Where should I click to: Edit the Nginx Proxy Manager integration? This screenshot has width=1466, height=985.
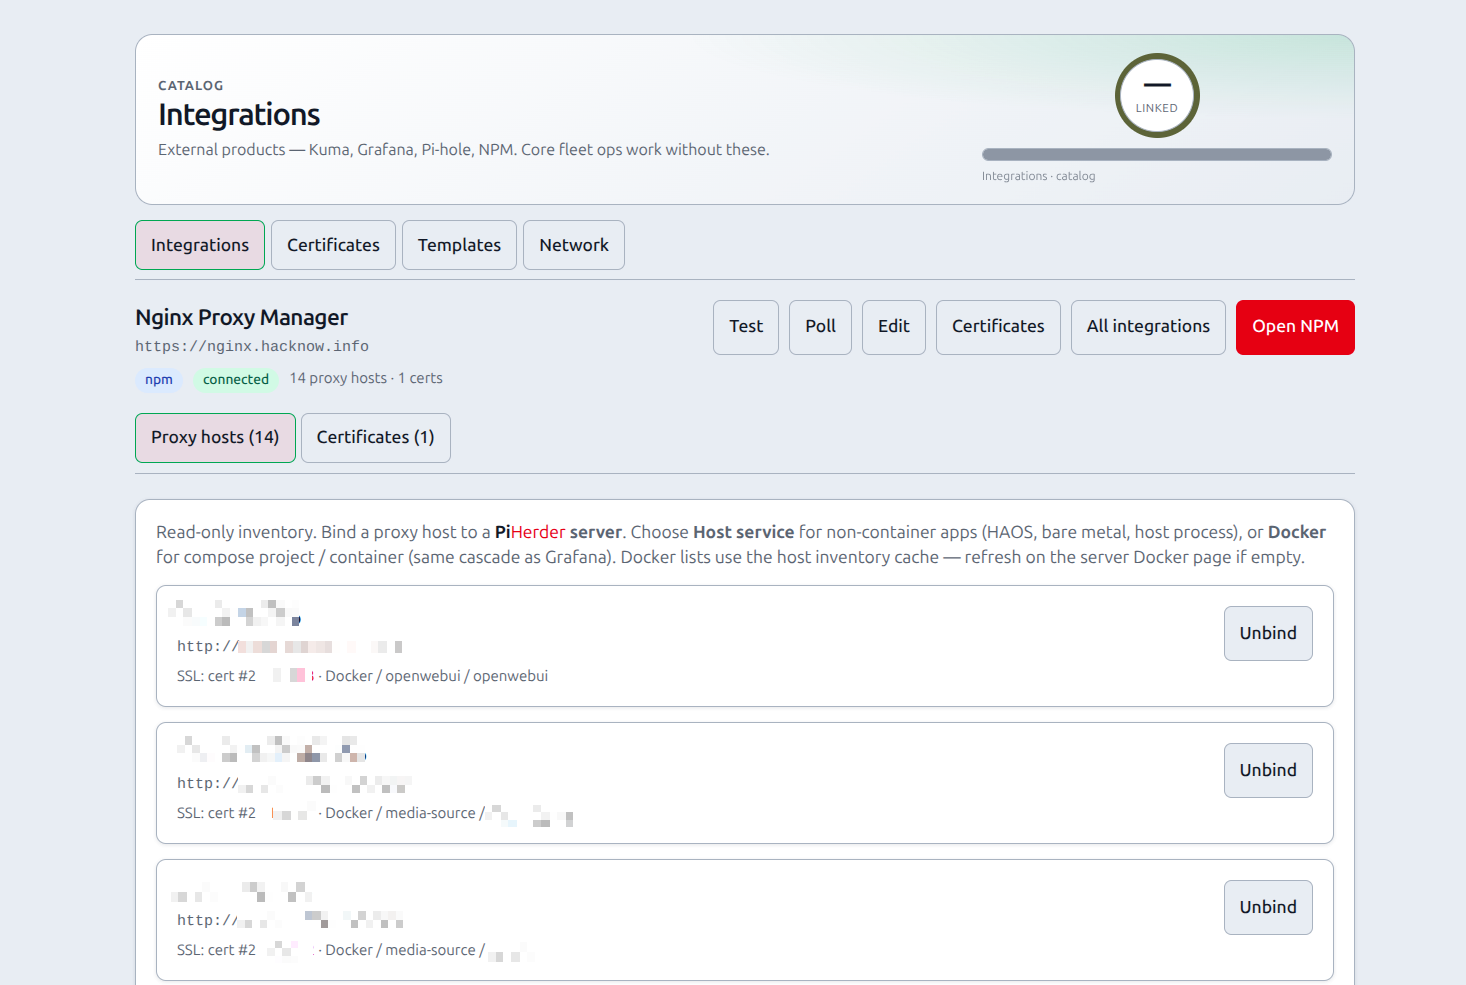[x=894, y=327]
